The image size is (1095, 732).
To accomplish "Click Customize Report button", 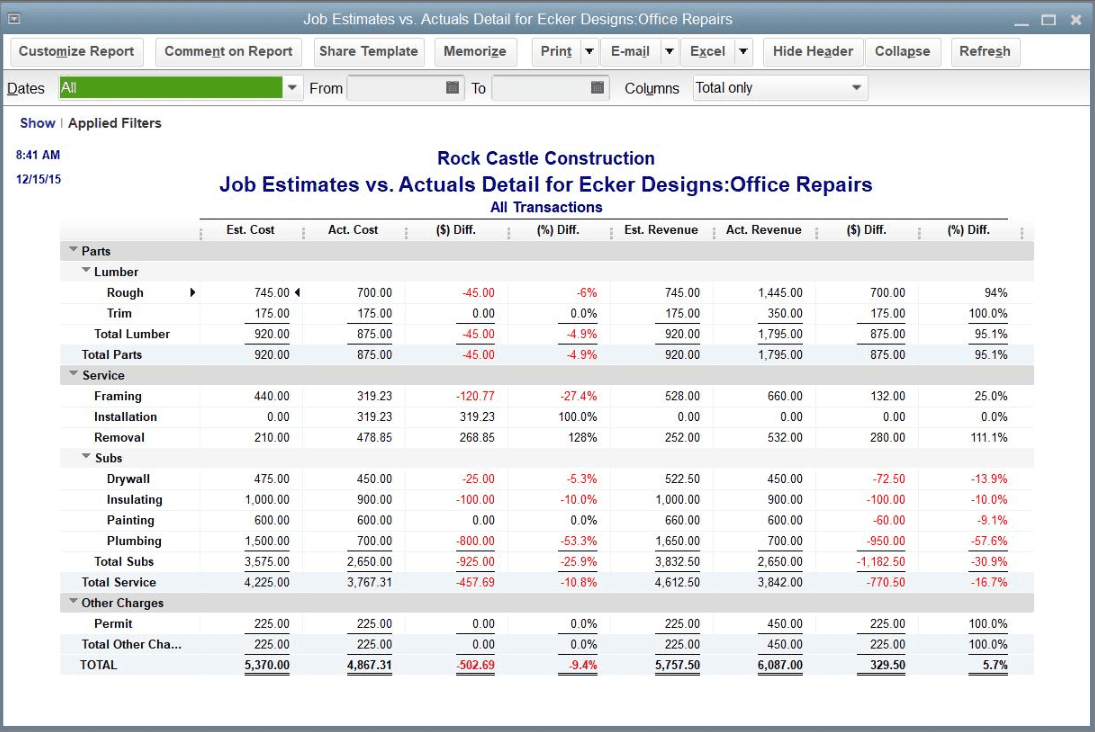I will (76, 52).
